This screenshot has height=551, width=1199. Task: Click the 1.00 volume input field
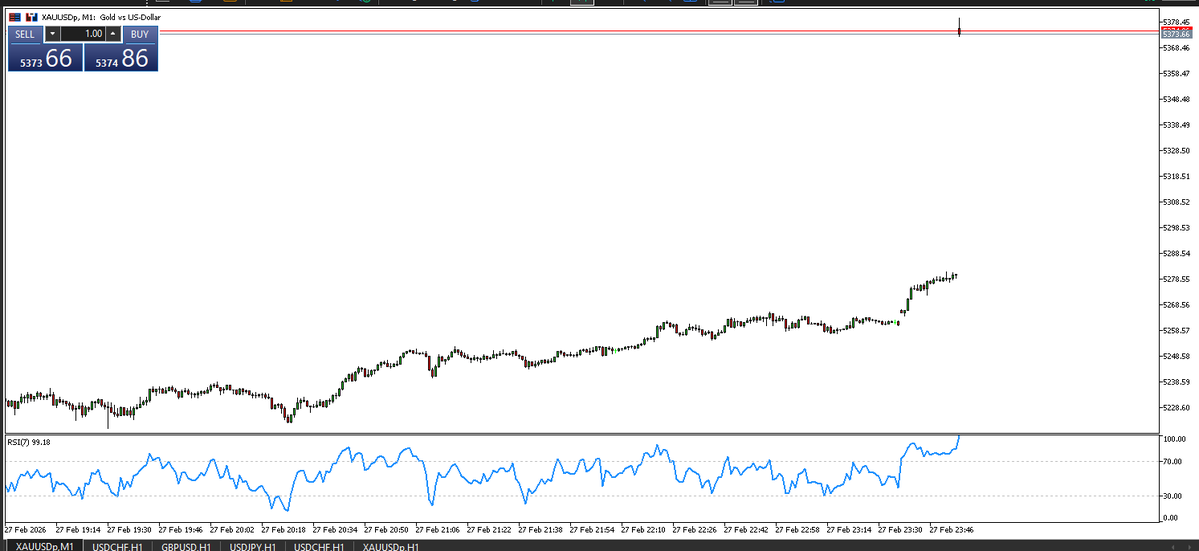tap(83, 34)
